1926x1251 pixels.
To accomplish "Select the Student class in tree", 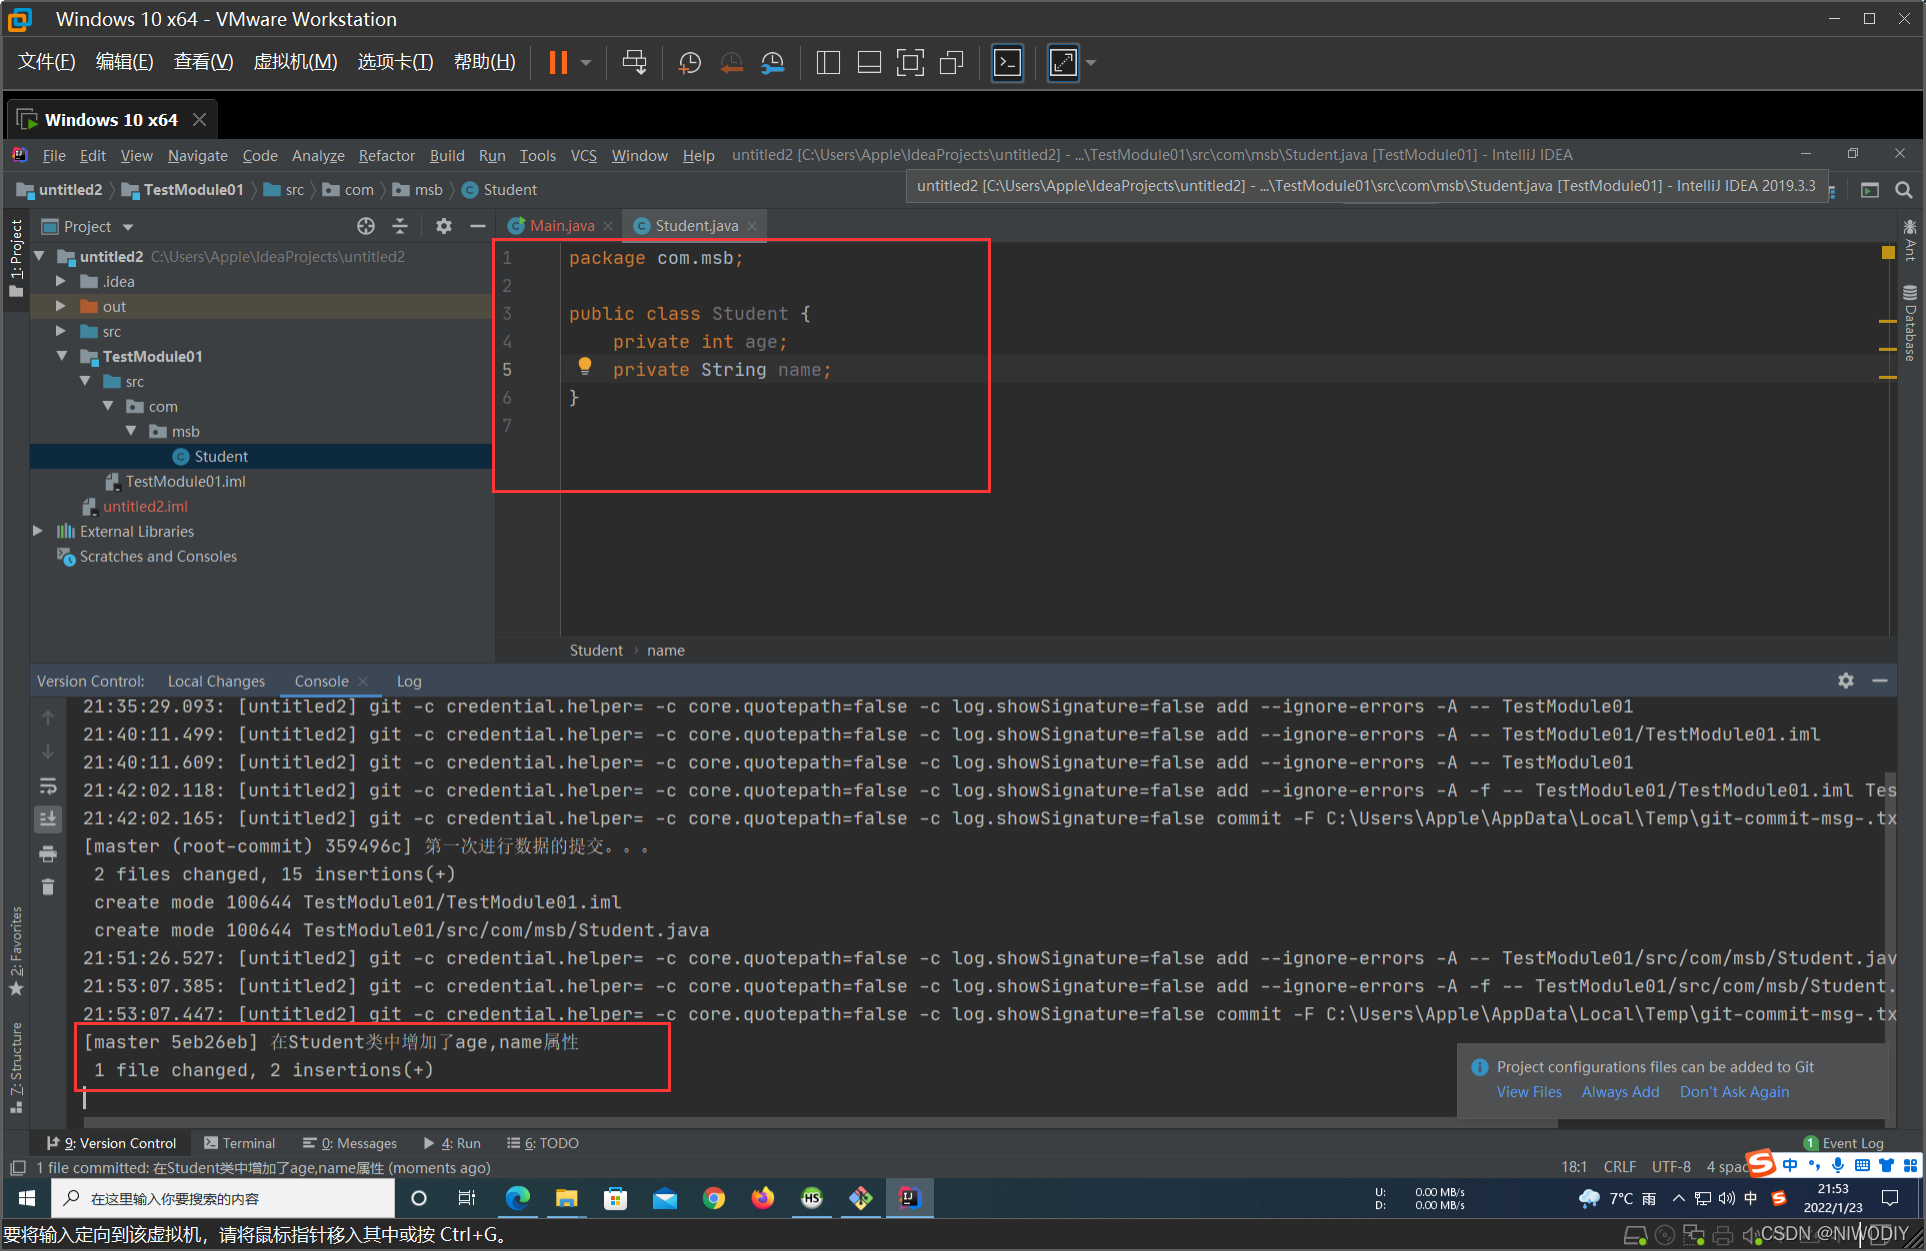I will pyautogui.click(x=221, y=456).
